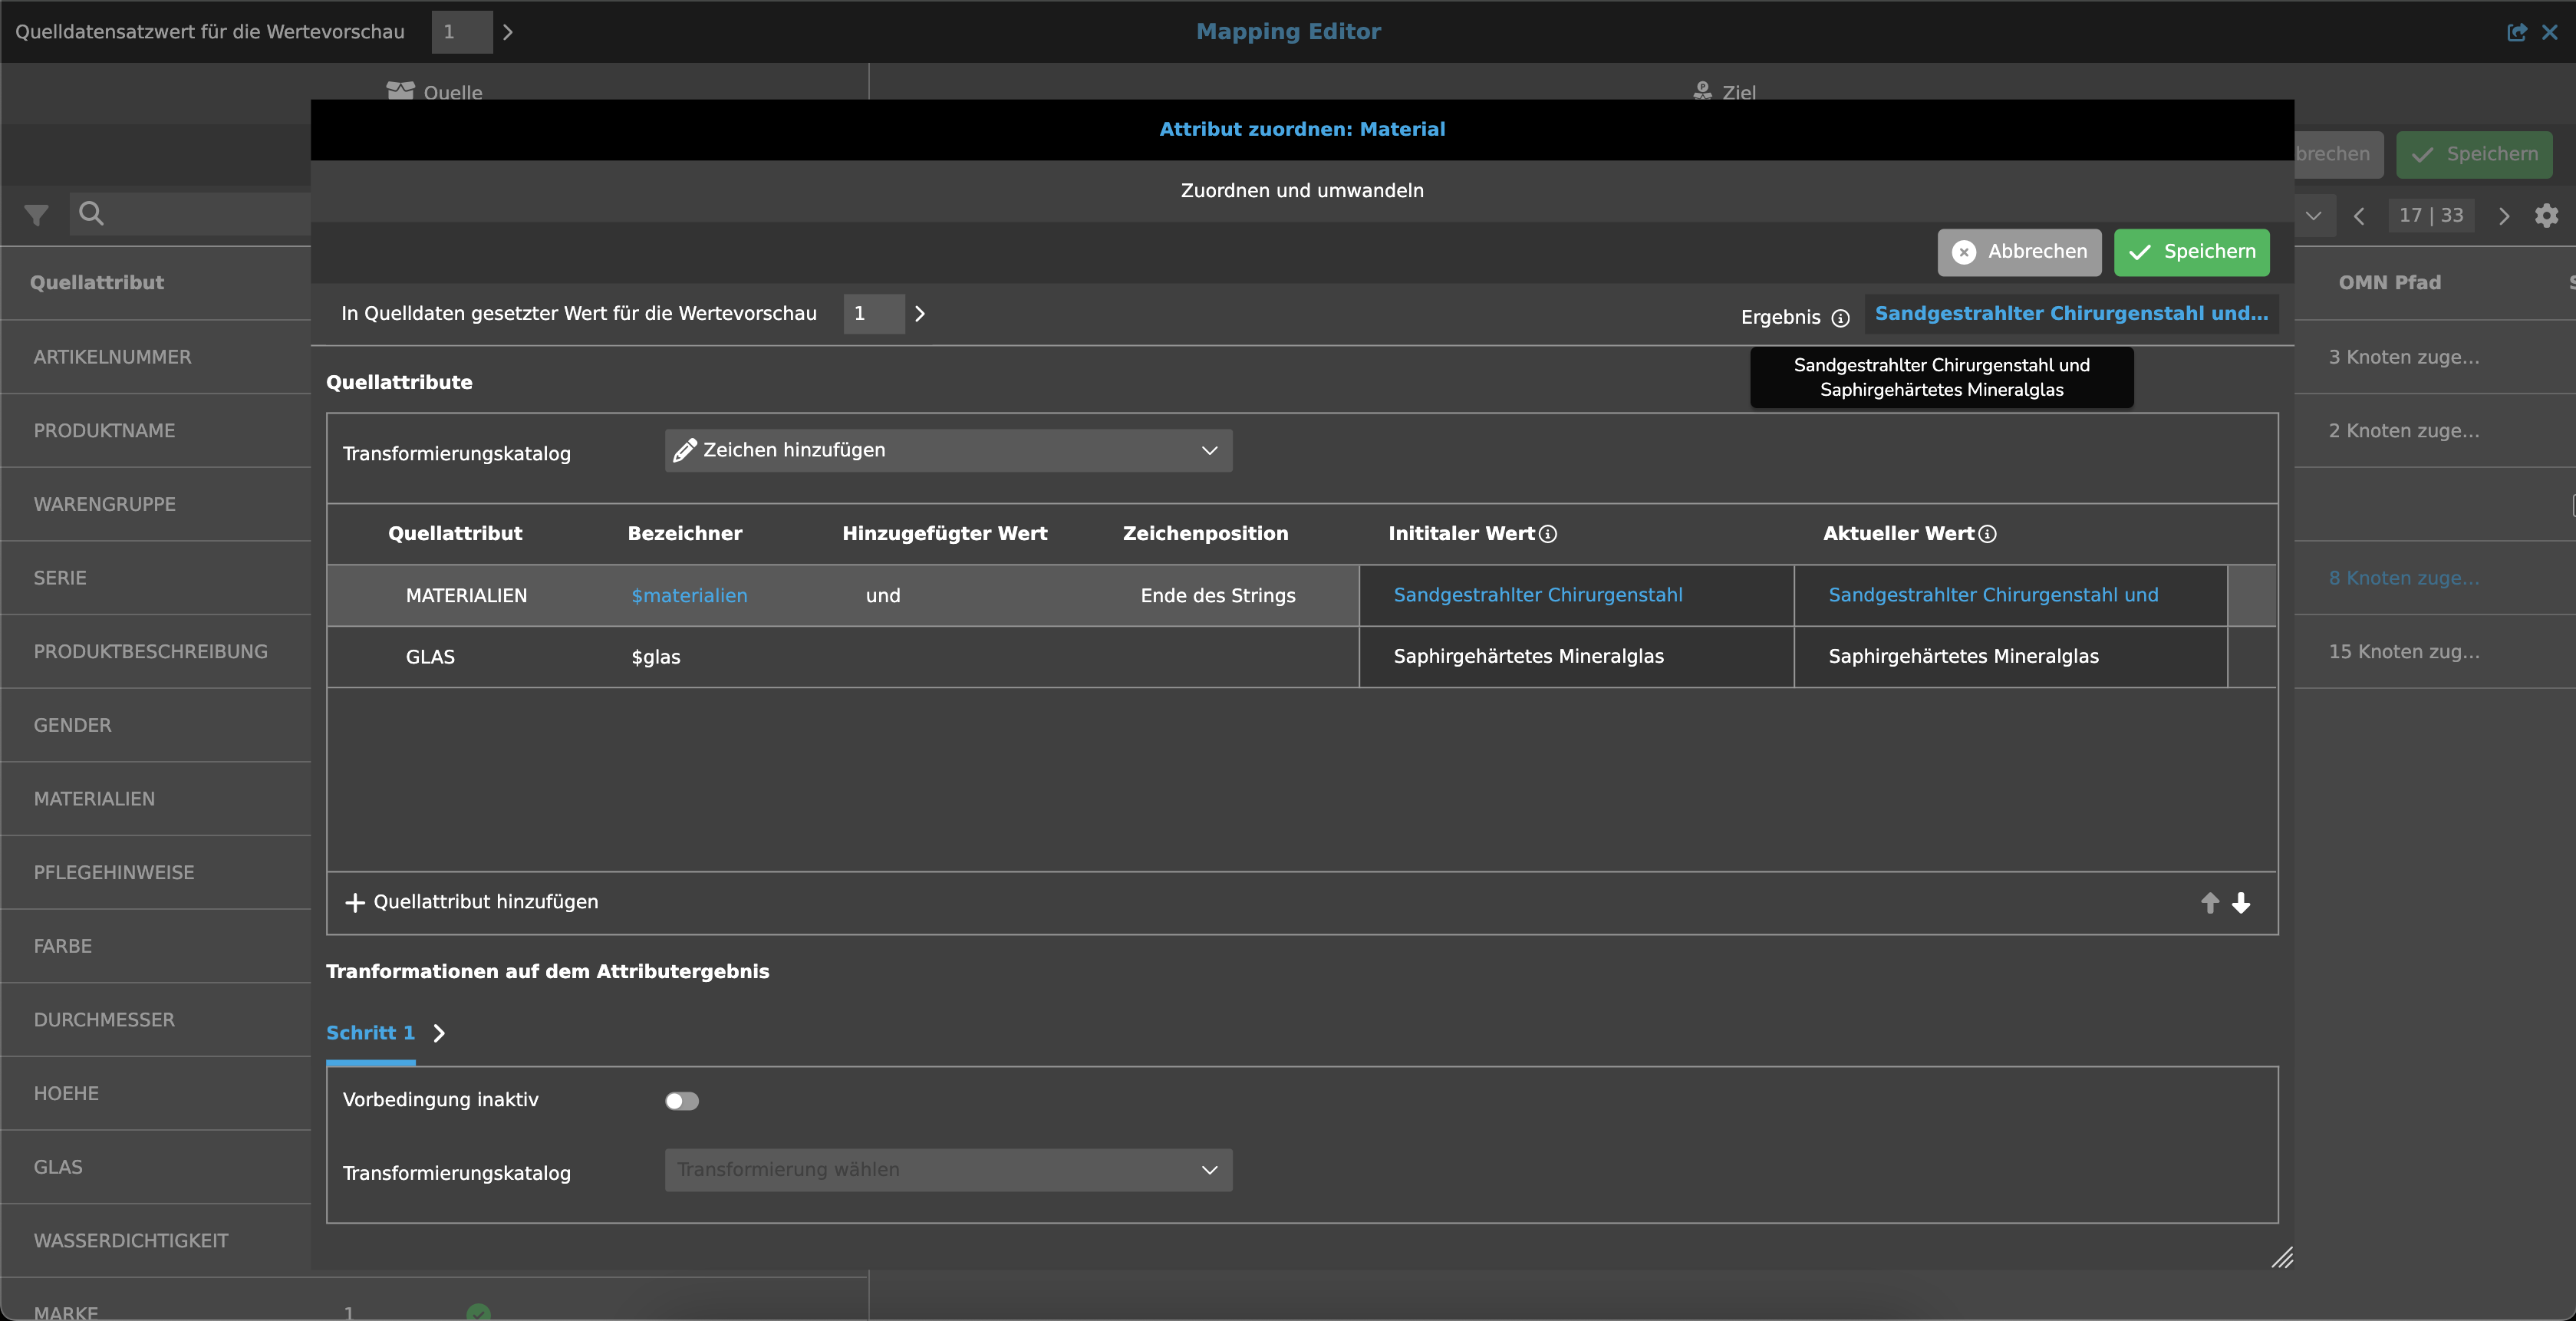
Task: Click the Ergebnis info icon
Action: [x=1840, y=318]
